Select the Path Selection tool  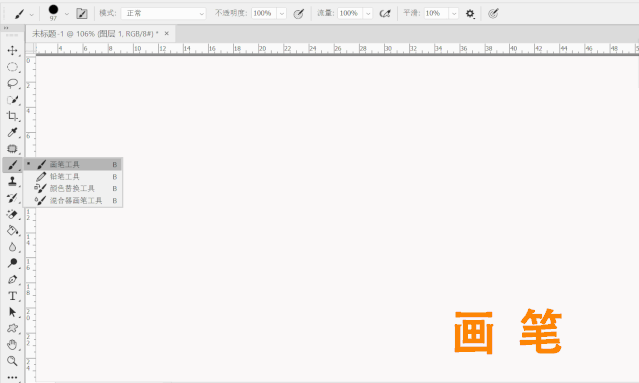[12, 312]
